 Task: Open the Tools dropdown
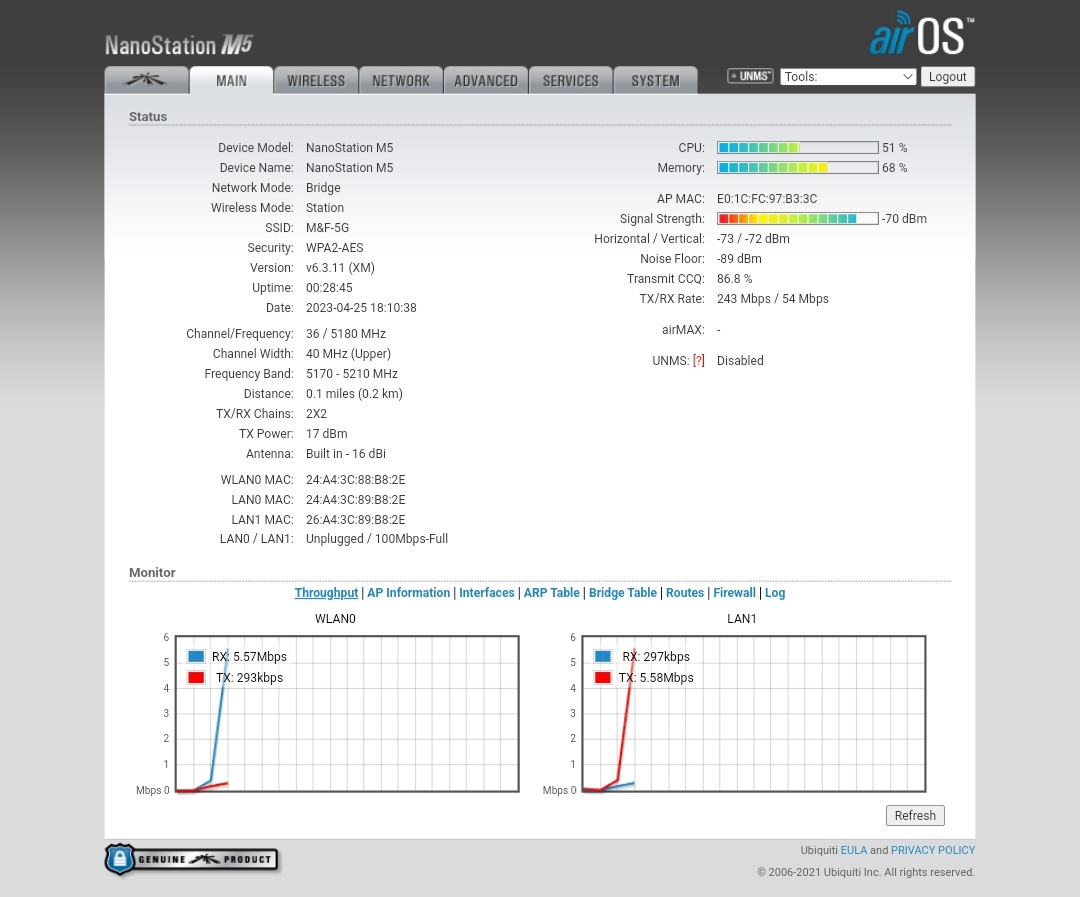point(848,76)
